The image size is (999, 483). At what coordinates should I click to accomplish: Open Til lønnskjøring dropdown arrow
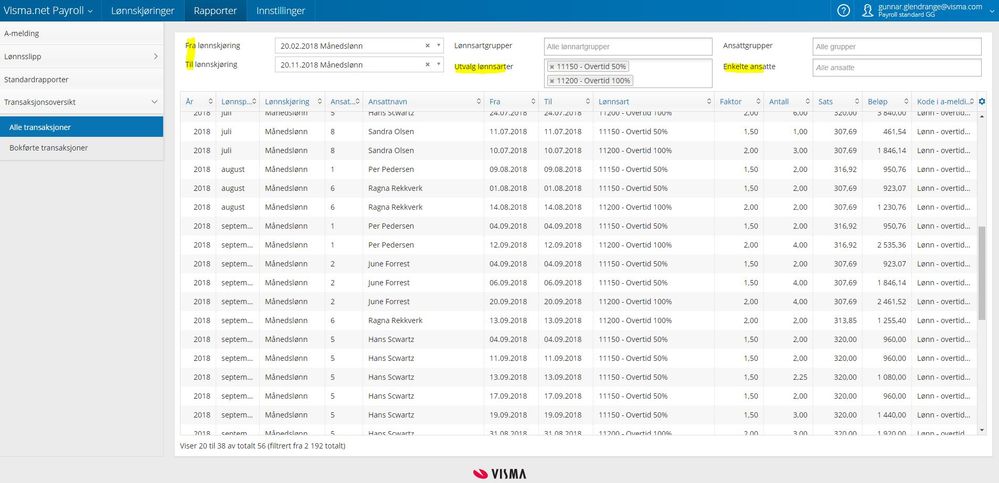(438, 64)
